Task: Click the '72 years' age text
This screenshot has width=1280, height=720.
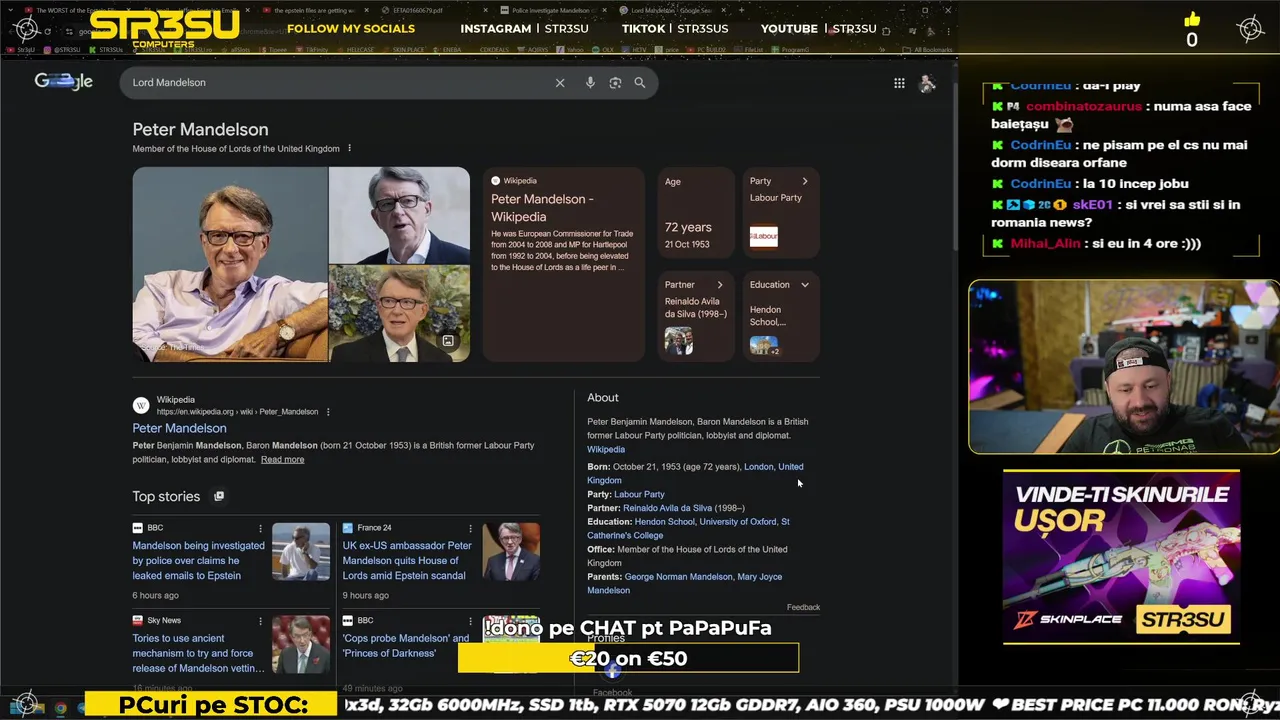Action: pos(688,228)
